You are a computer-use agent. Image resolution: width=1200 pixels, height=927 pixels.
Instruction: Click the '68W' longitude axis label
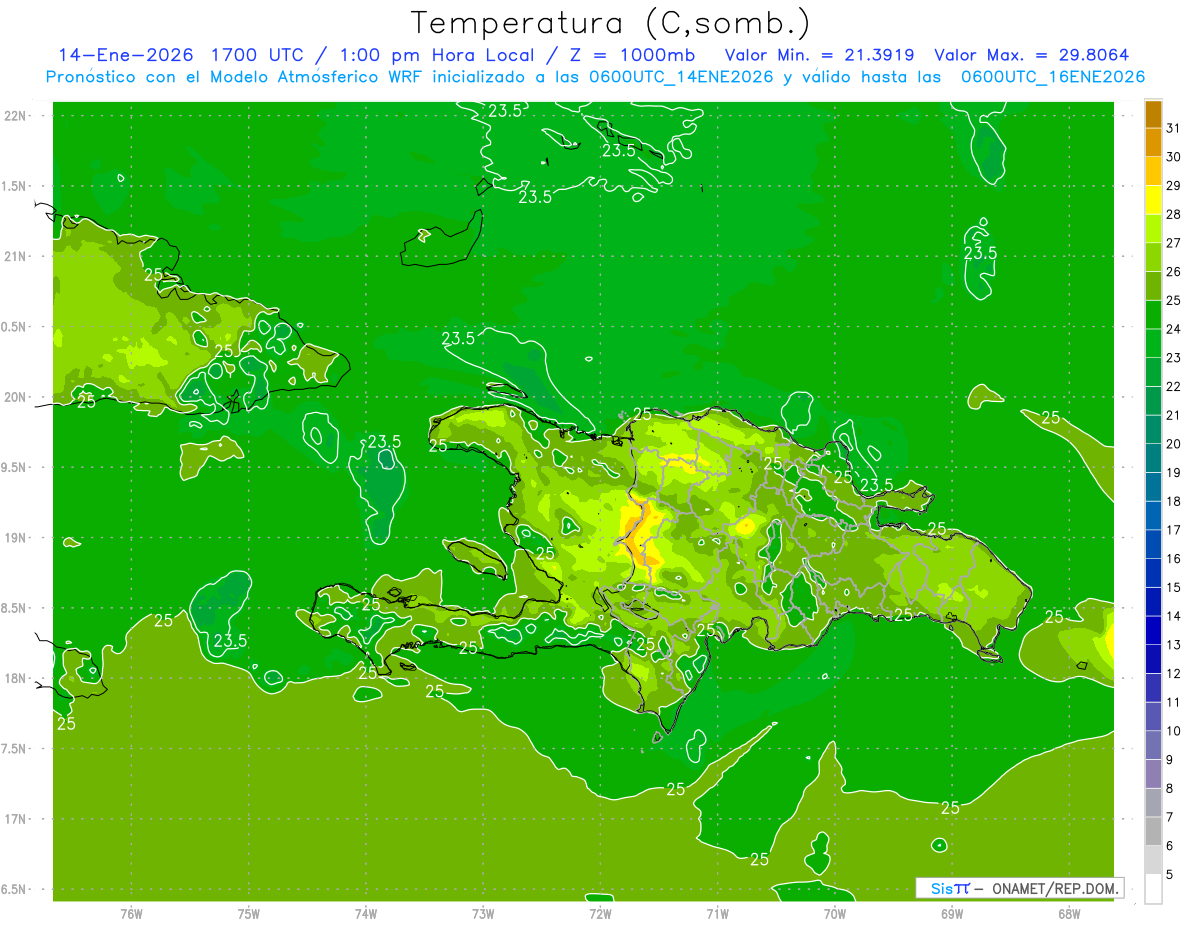click(x=1069, y=913)
